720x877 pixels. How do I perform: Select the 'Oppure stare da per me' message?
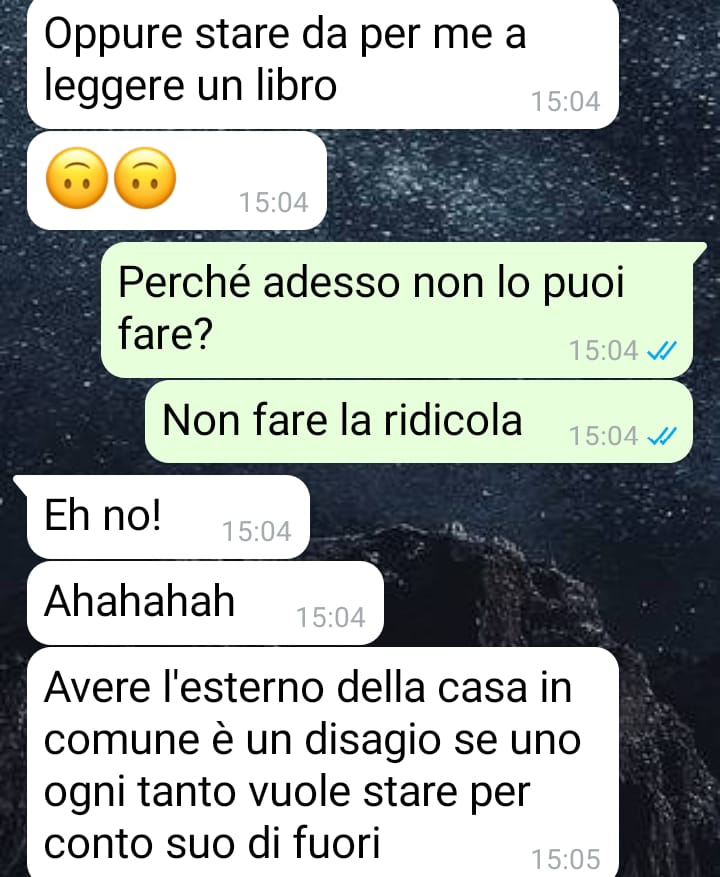pos(323,64)
